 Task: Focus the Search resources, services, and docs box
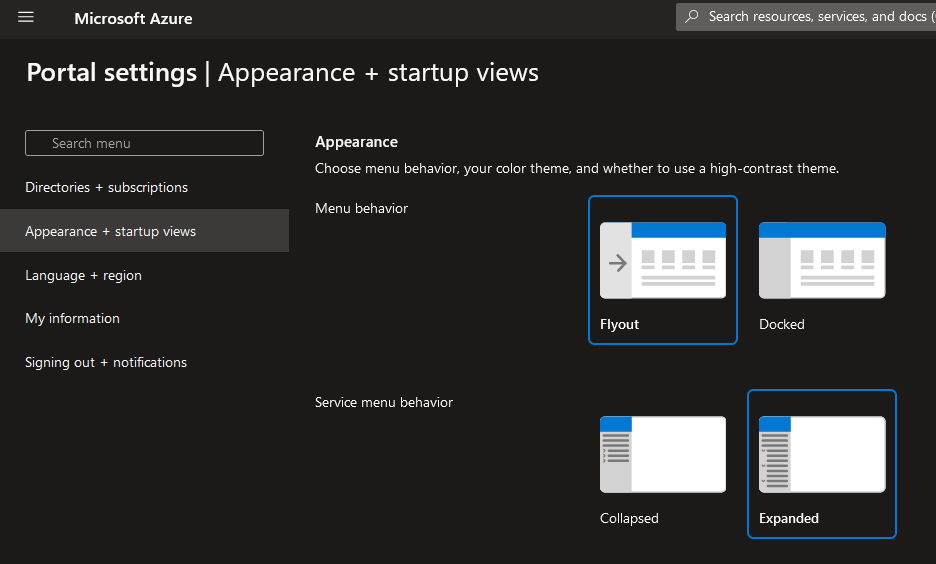click(815, 17)
